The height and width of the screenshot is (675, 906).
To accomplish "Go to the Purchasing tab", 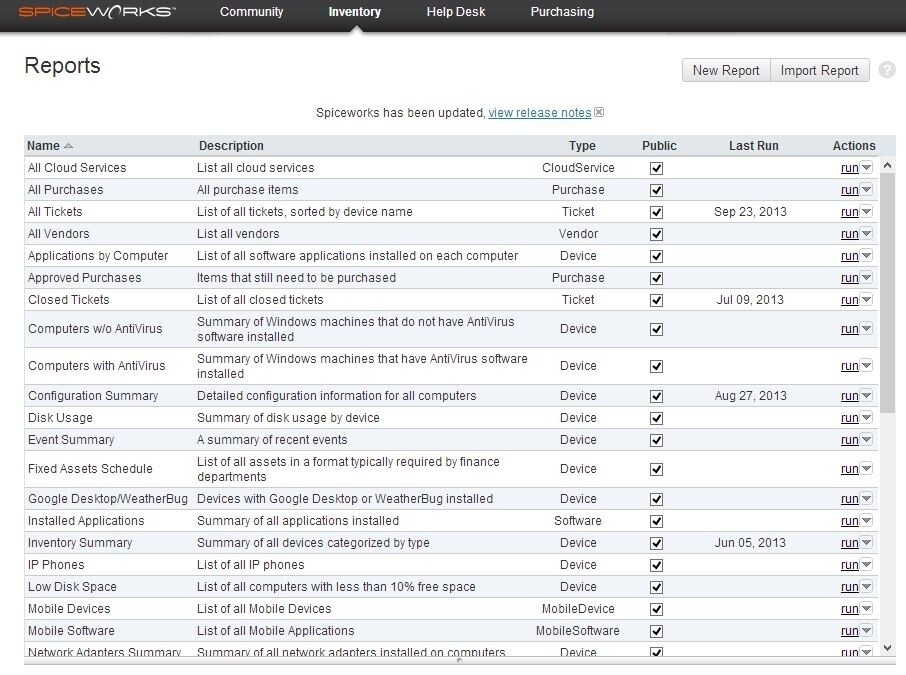I will pos(561,13).
